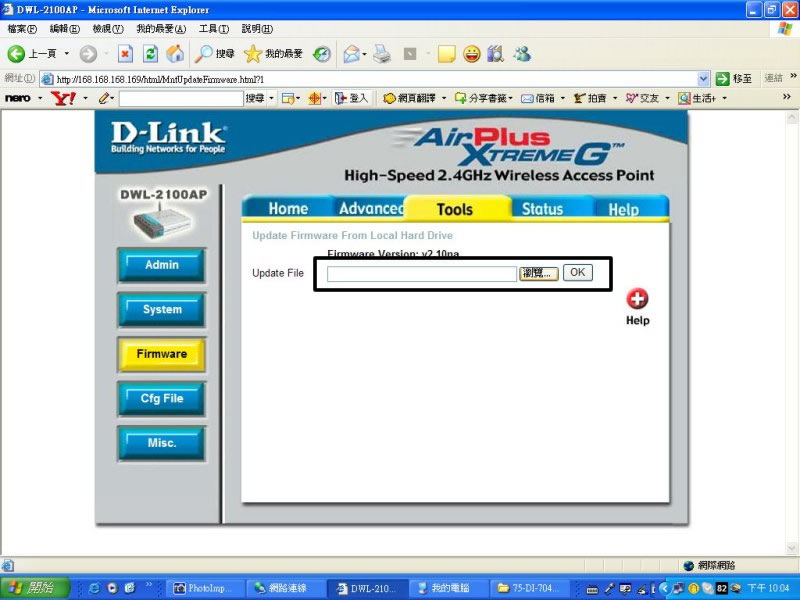Click the Yahoo toolbar search input field
This screenshot has width=800, height=600.
(x=181, y=98)
